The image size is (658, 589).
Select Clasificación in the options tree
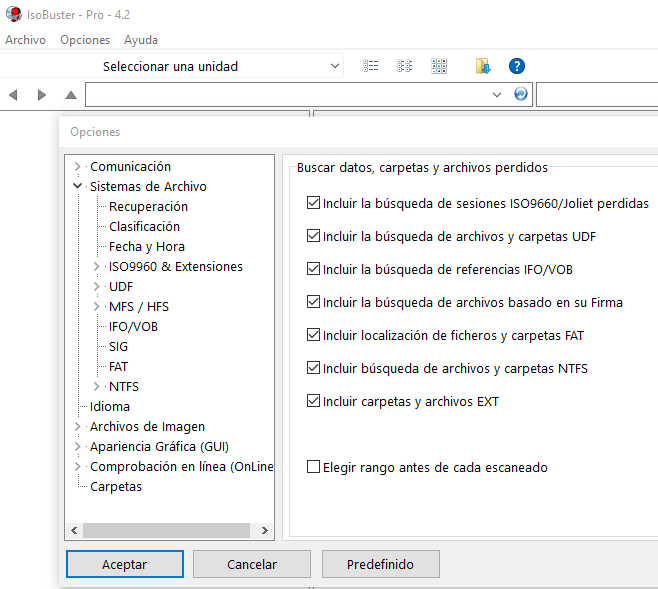click(144, 227)
